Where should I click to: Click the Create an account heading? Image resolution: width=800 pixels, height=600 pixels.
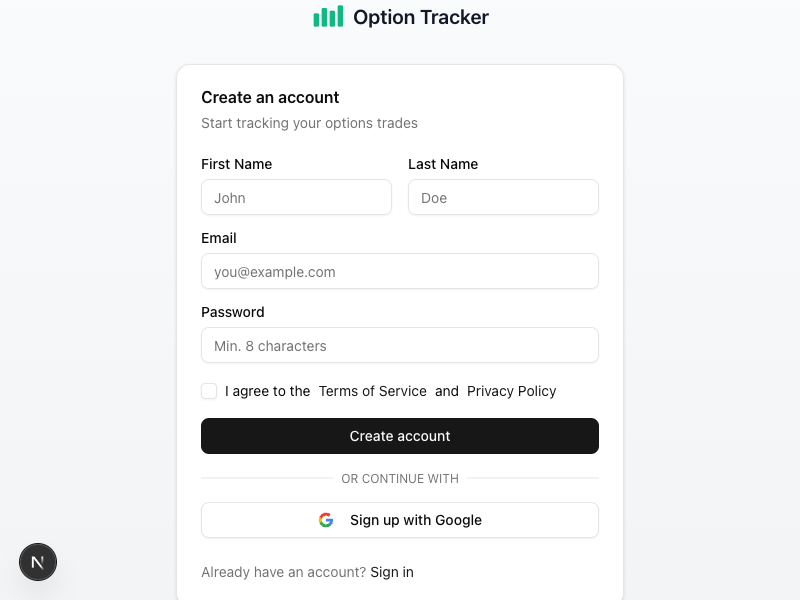[270, 97]
